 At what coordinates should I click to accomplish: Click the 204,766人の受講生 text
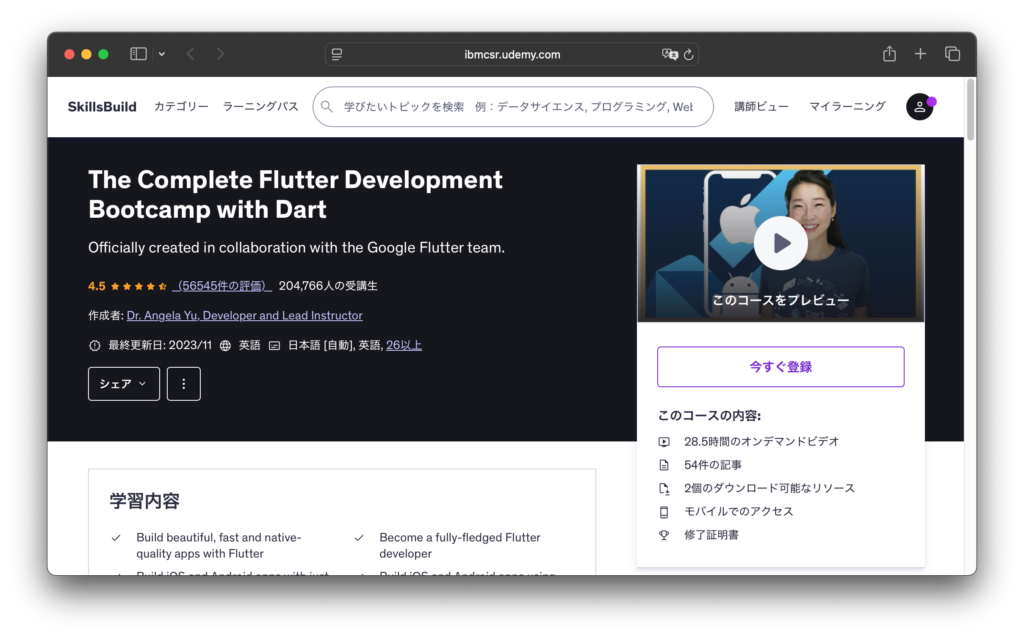pyautogui.click(x=328, y=286)
